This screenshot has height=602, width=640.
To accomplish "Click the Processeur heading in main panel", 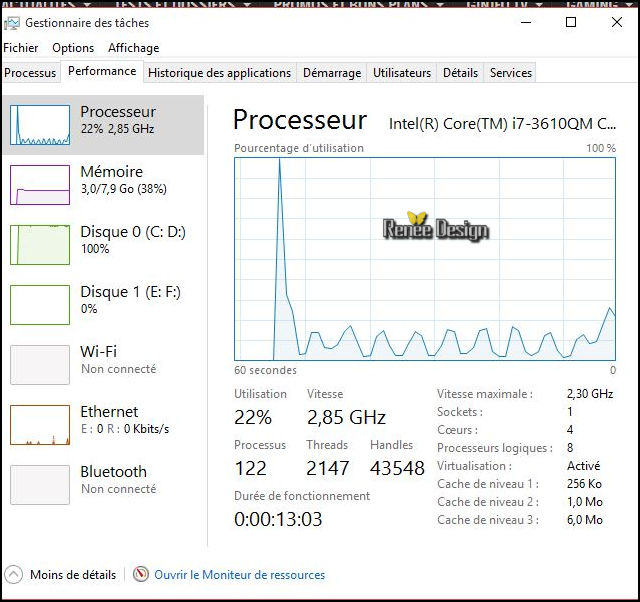I will tap(300, 120).
